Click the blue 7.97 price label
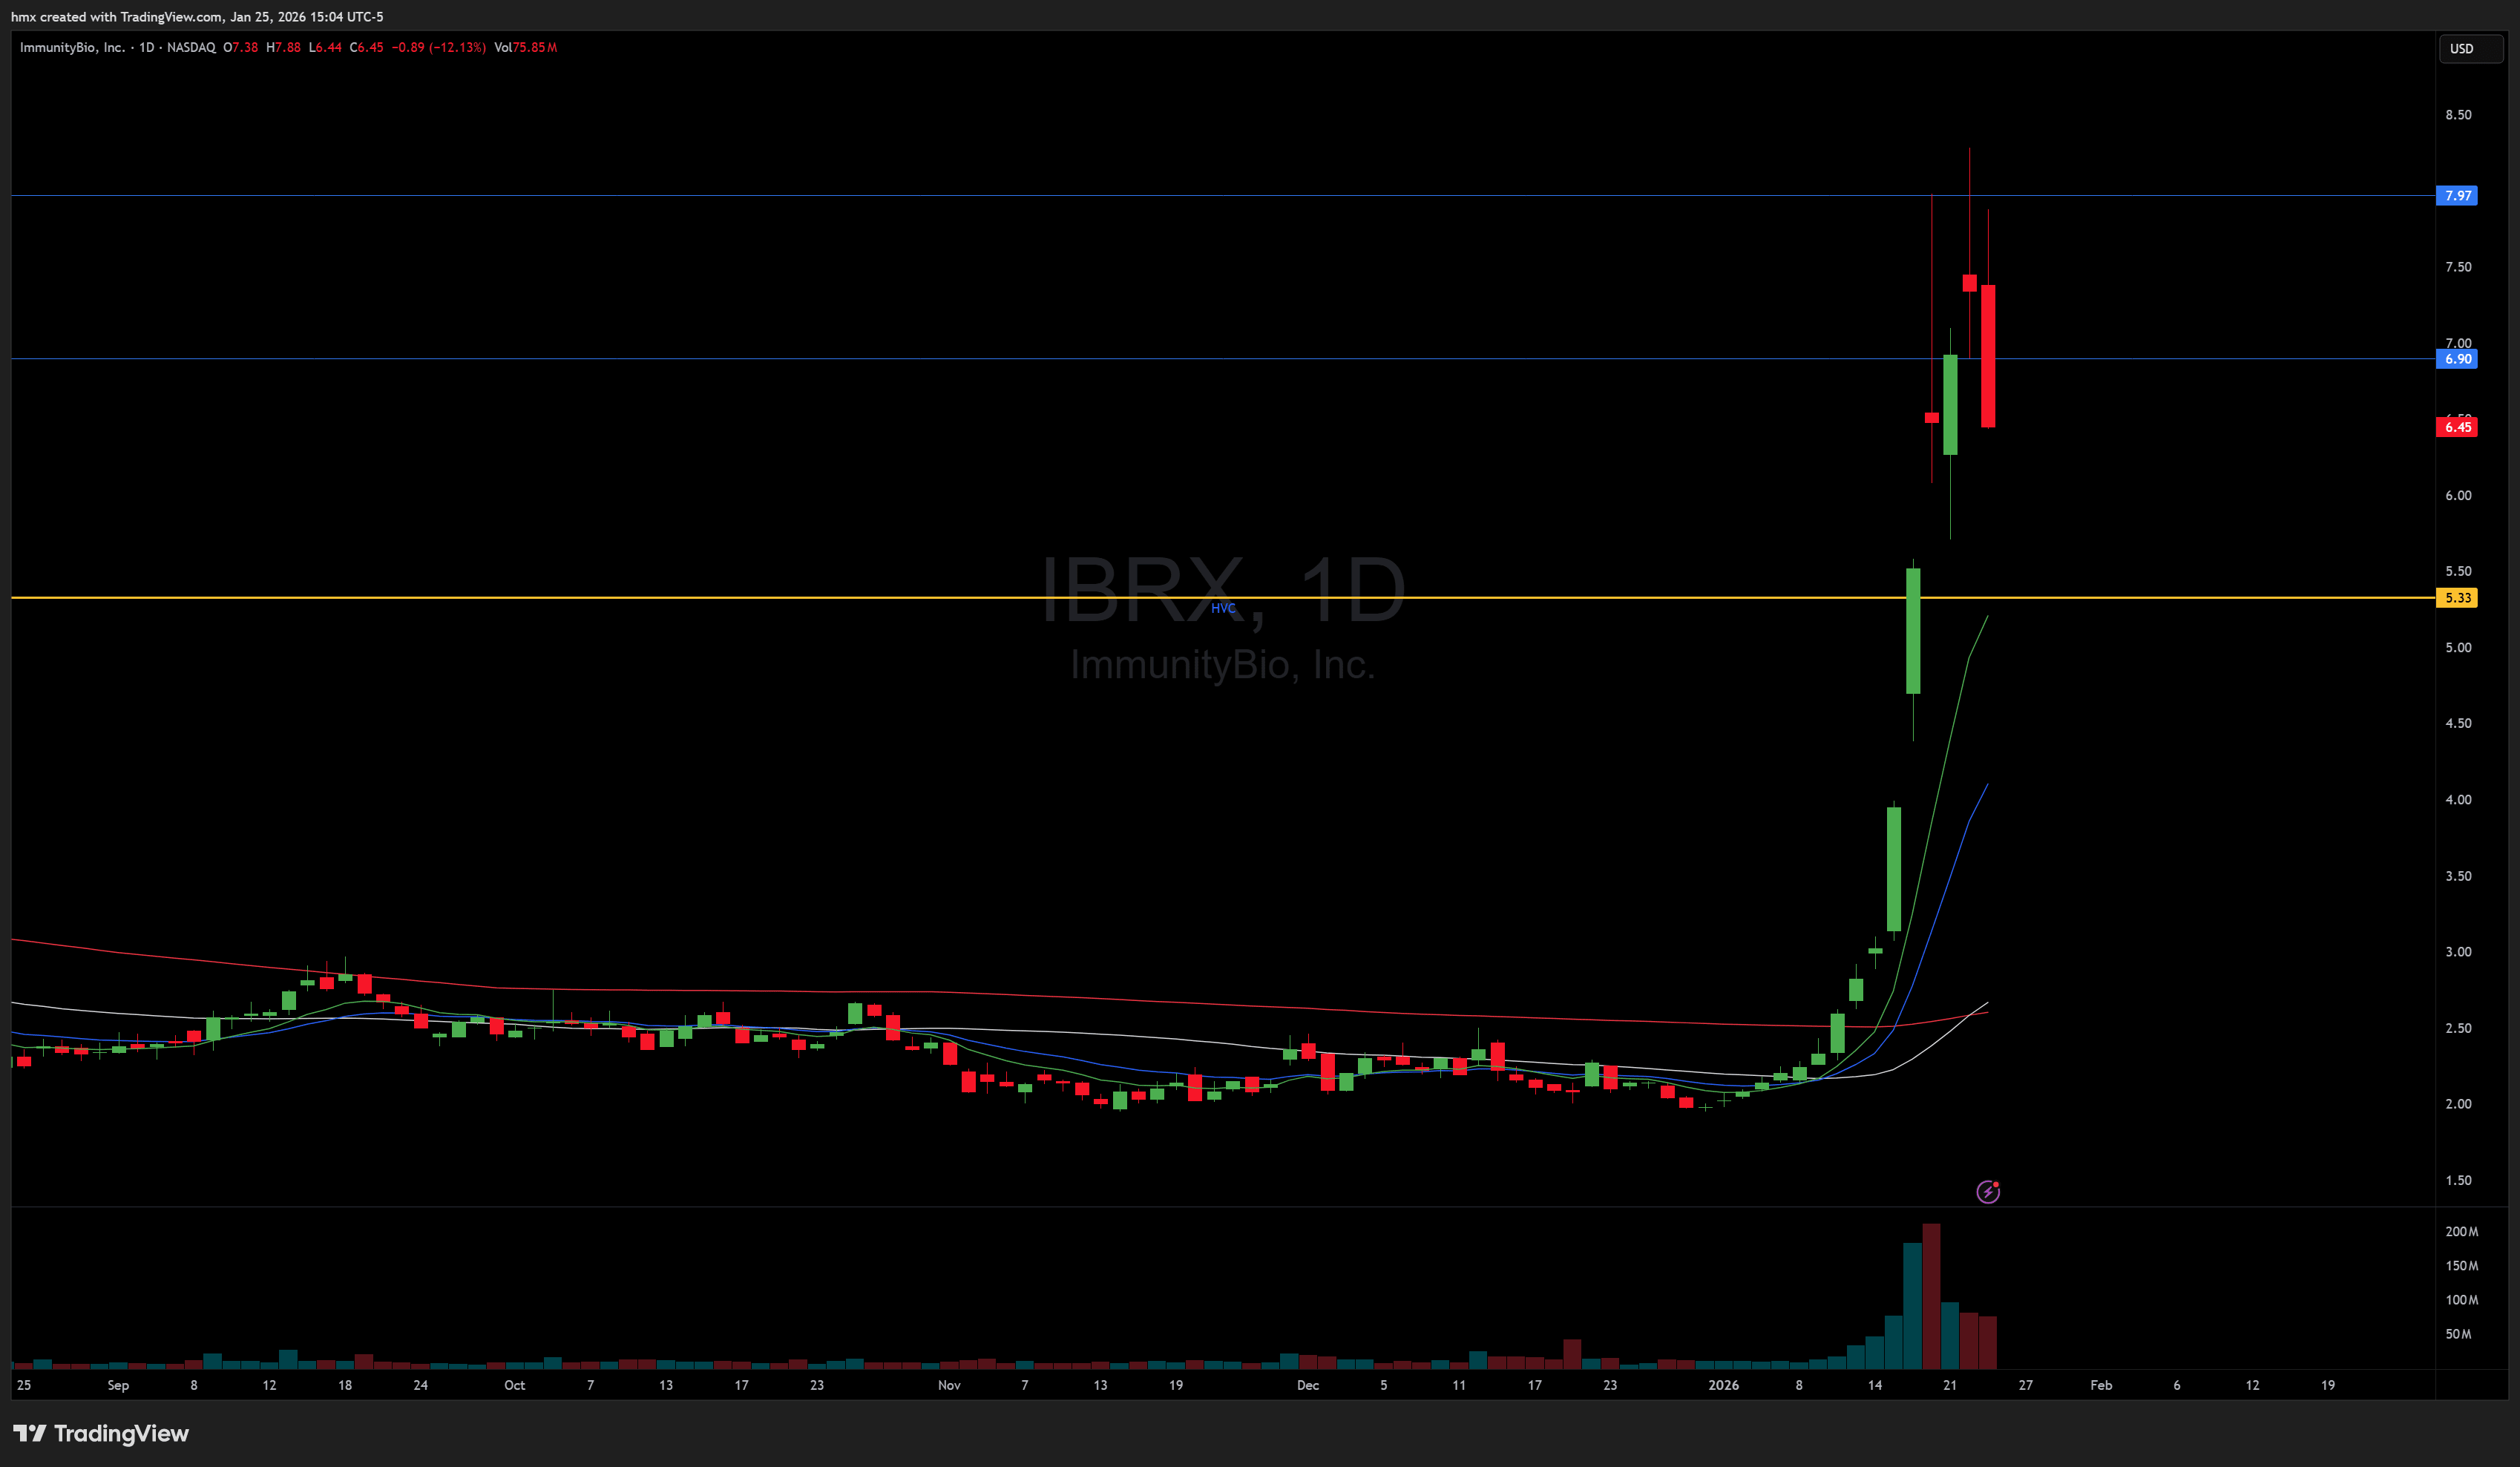The height and width of the screenshot is (1467, 2520). click(x=2457, y=195)
